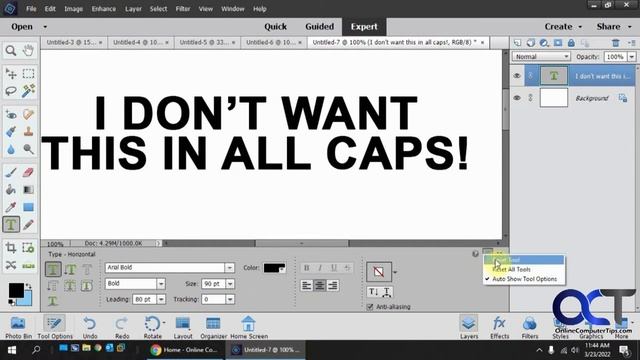Set center text alignment
Image resolution: width=640 pixels, height=360 pixels.
click(x=320, y=285)
